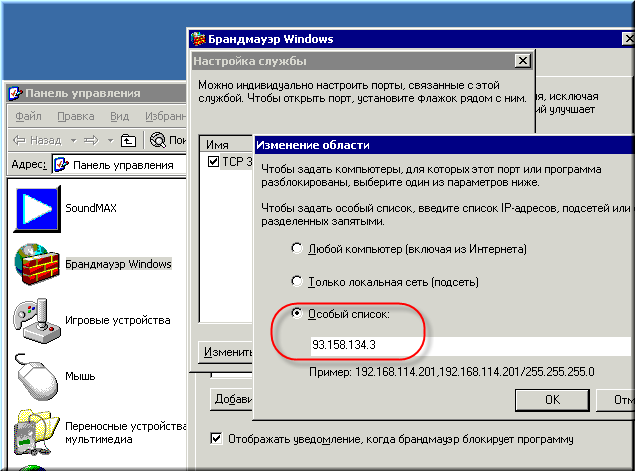The height and width of the screenshot is (471, 635).
Task: Open the Forward button history dropdown arrow
Action: click(110, 141)
